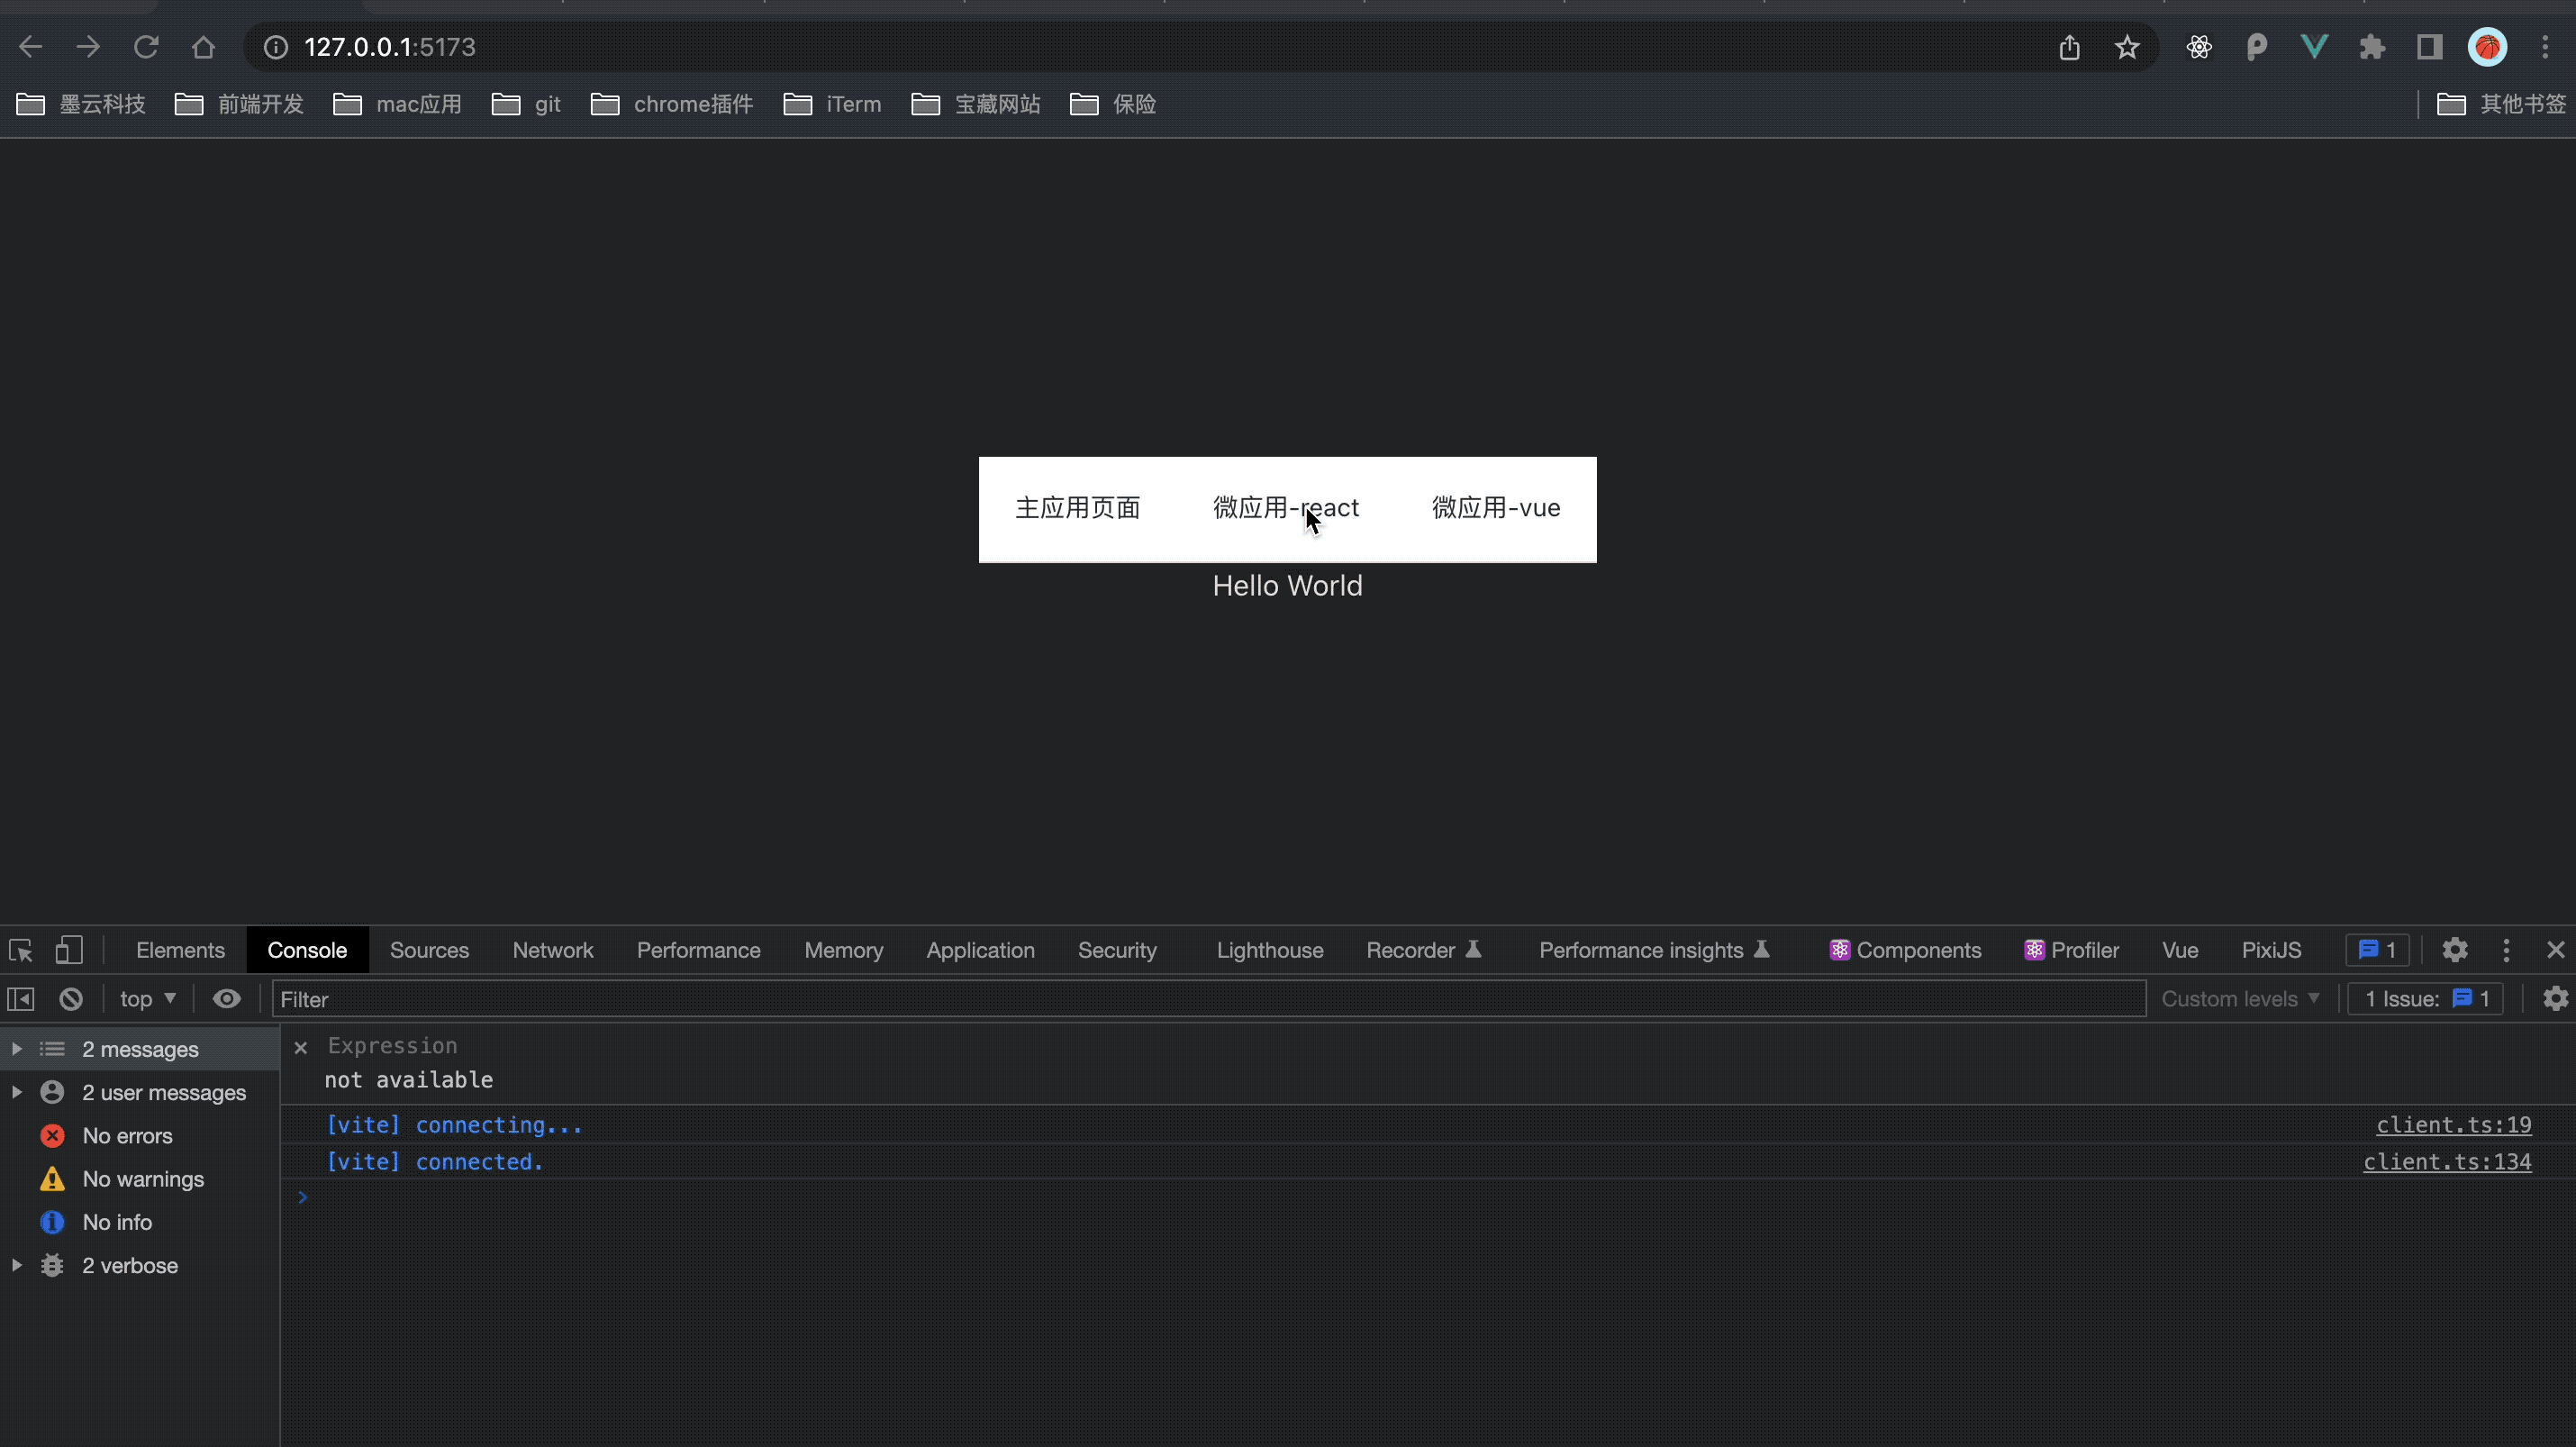Screen dimensions: 2576x1447
Task: Reload the current page
Action: [x=146, y=46]
